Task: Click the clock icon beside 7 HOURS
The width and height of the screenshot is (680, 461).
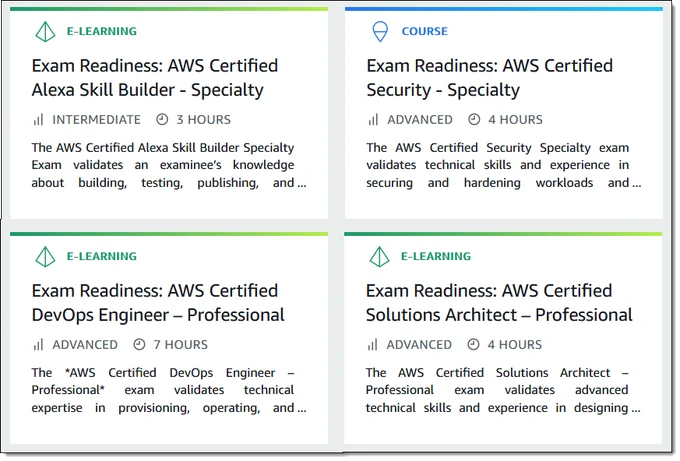Action: click(139, 344)
